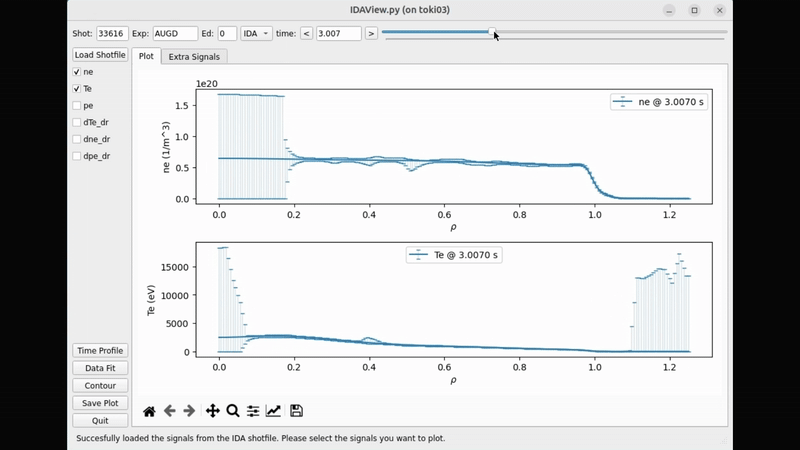Click the Load Shotfile button
The height and width of the screenshot is (450, 800).
coord(100,55)
